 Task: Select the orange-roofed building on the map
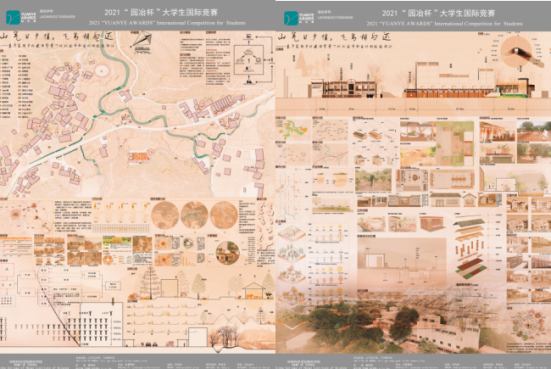tap(138, 157)
